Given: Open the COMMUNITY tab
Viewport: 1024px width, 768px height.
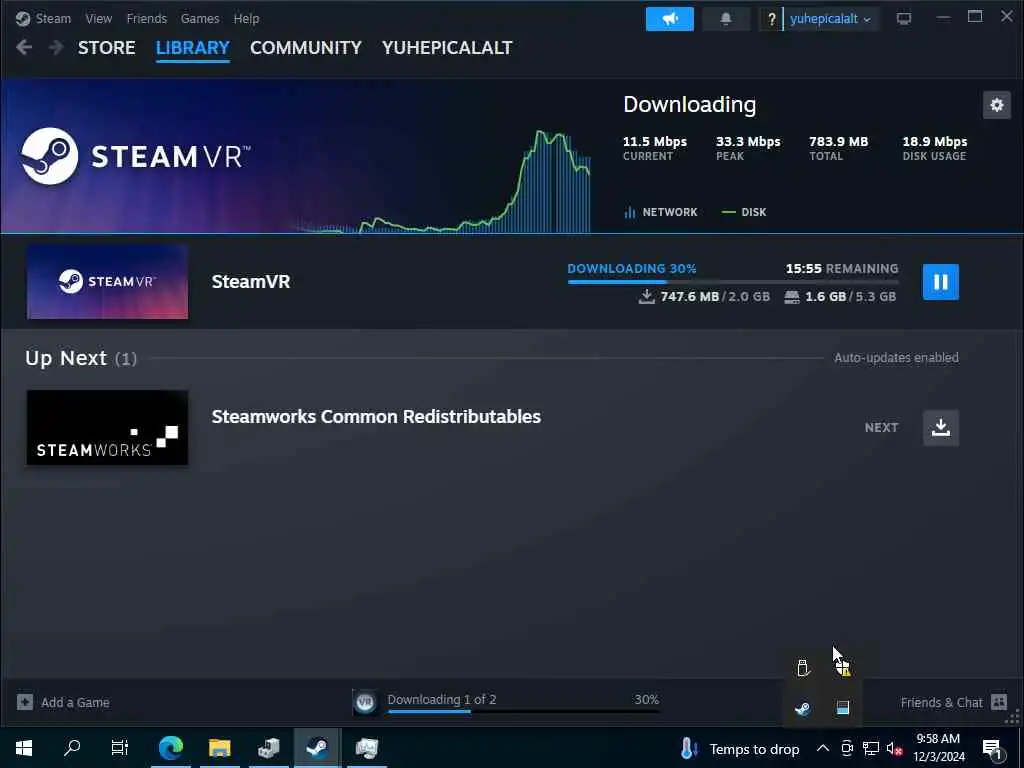Looking at the screenshot, I should (306, 48).
